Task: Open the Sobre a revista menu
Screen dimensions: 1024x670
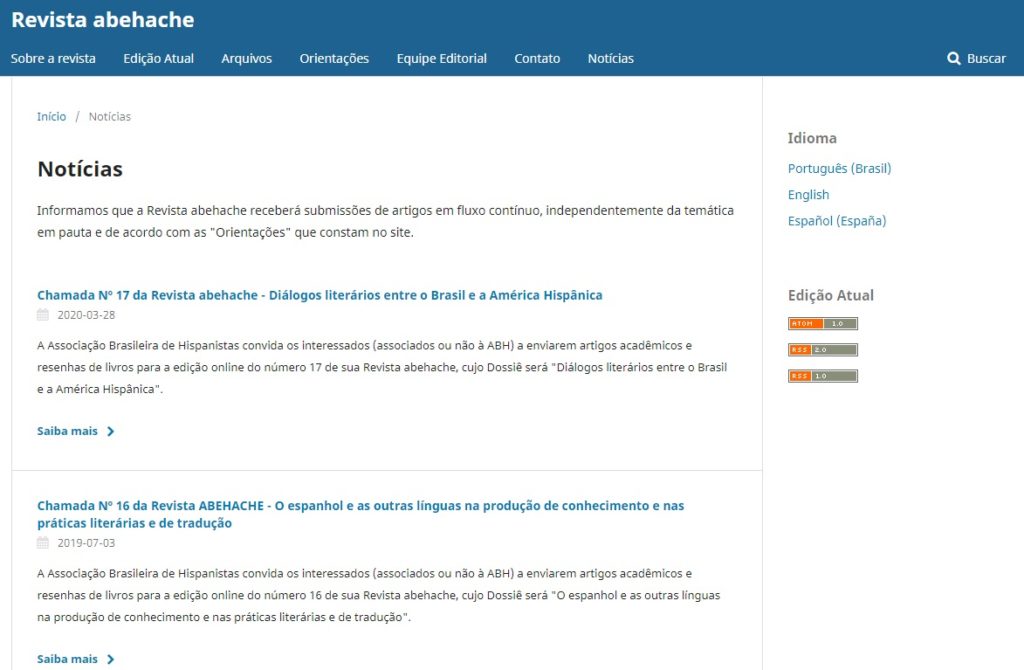Action: 53,59
